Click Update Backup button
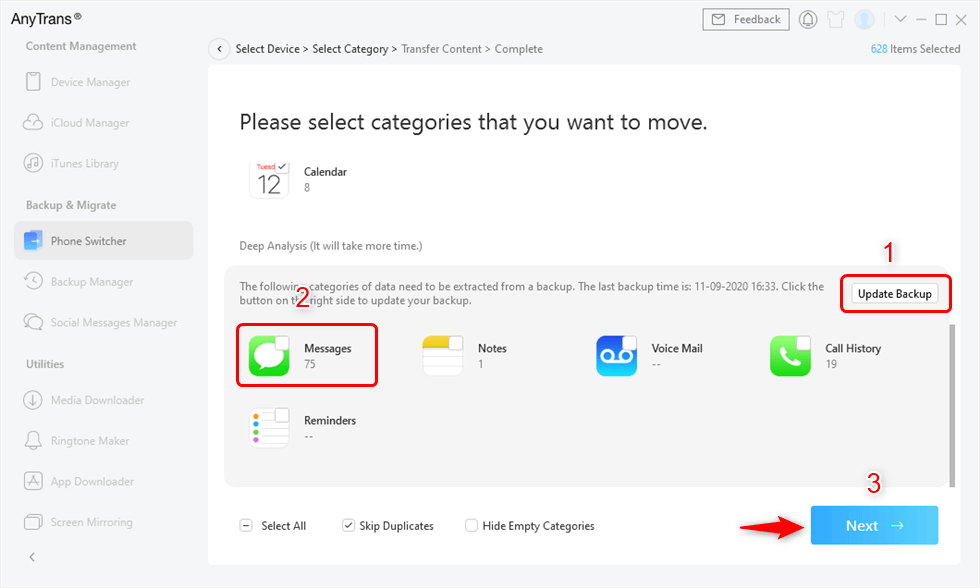Viewport: 980px width, 588px height. (894, 294)
